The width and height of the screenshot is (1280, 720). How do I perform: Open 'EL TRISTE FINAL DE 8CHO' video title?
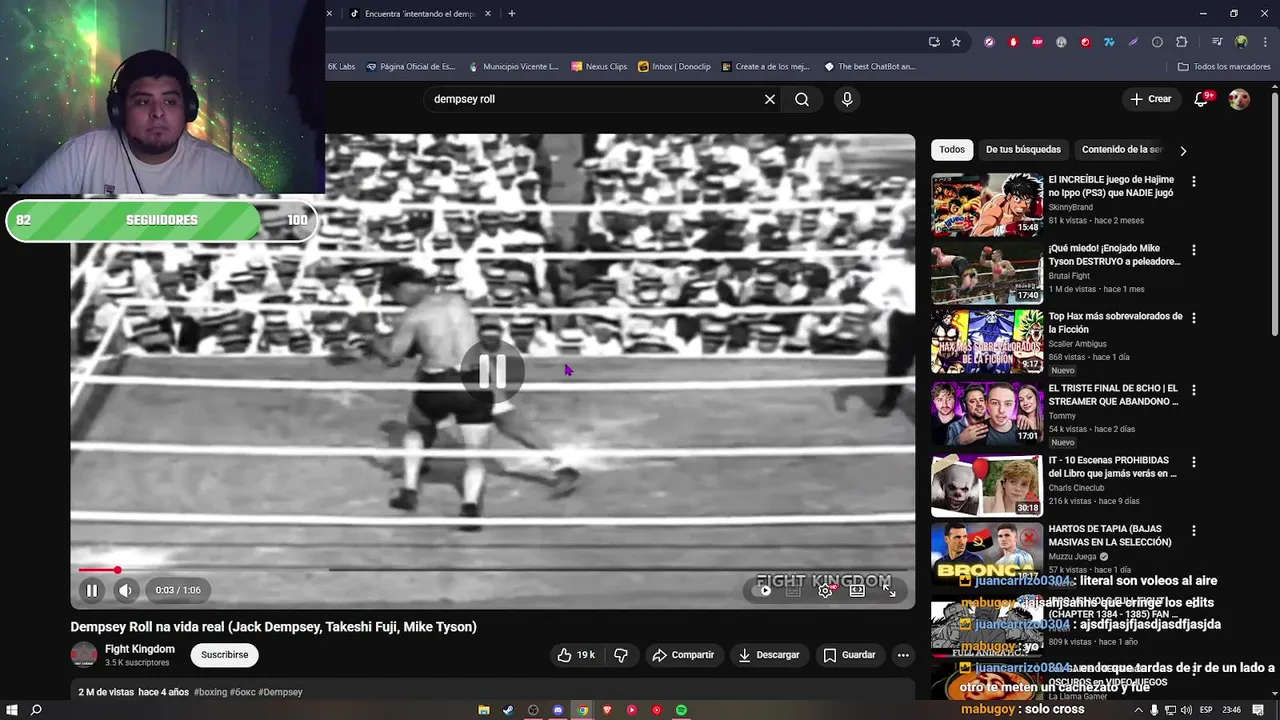tap(1113, 395)
